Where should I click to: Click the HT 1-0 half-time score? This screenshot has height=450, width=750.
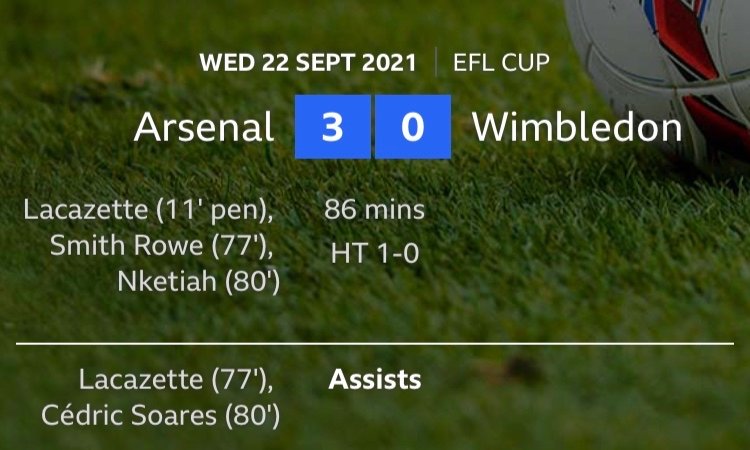(375, 254)
